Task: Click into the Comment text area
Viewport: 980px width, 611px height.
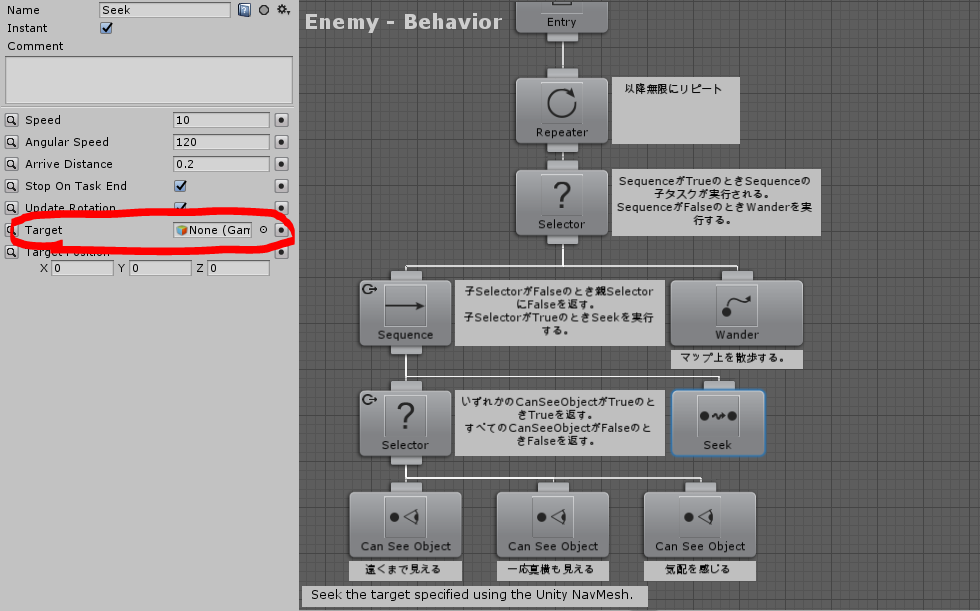Action: click(149, 80)
